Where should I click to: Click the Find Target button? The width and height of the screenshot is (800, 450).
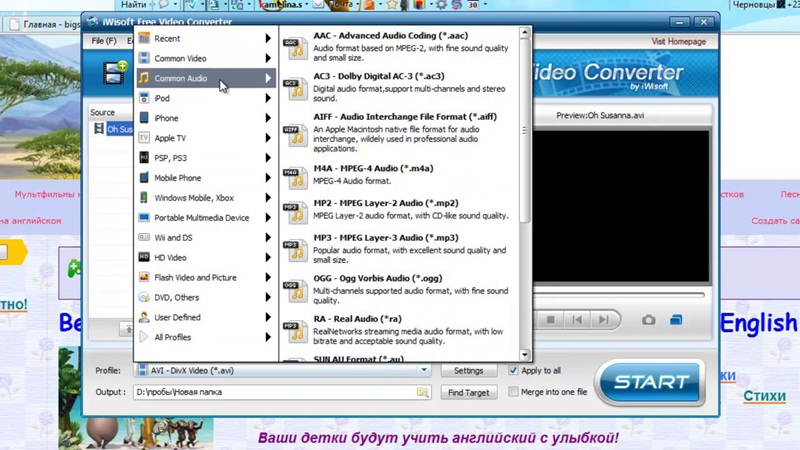468,392
